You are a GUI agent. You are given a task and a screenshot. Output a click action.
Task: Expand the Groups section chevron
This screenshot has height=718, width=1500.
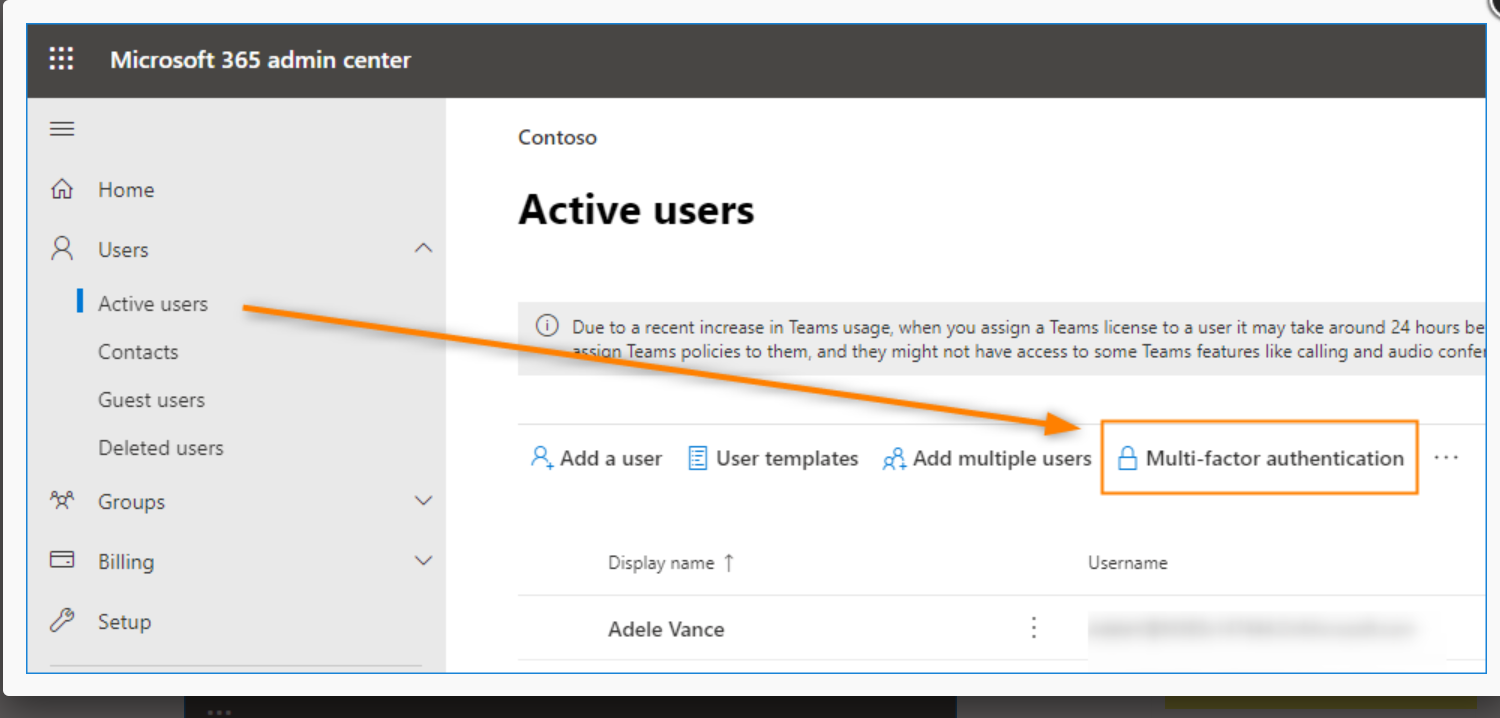[424, 501]
